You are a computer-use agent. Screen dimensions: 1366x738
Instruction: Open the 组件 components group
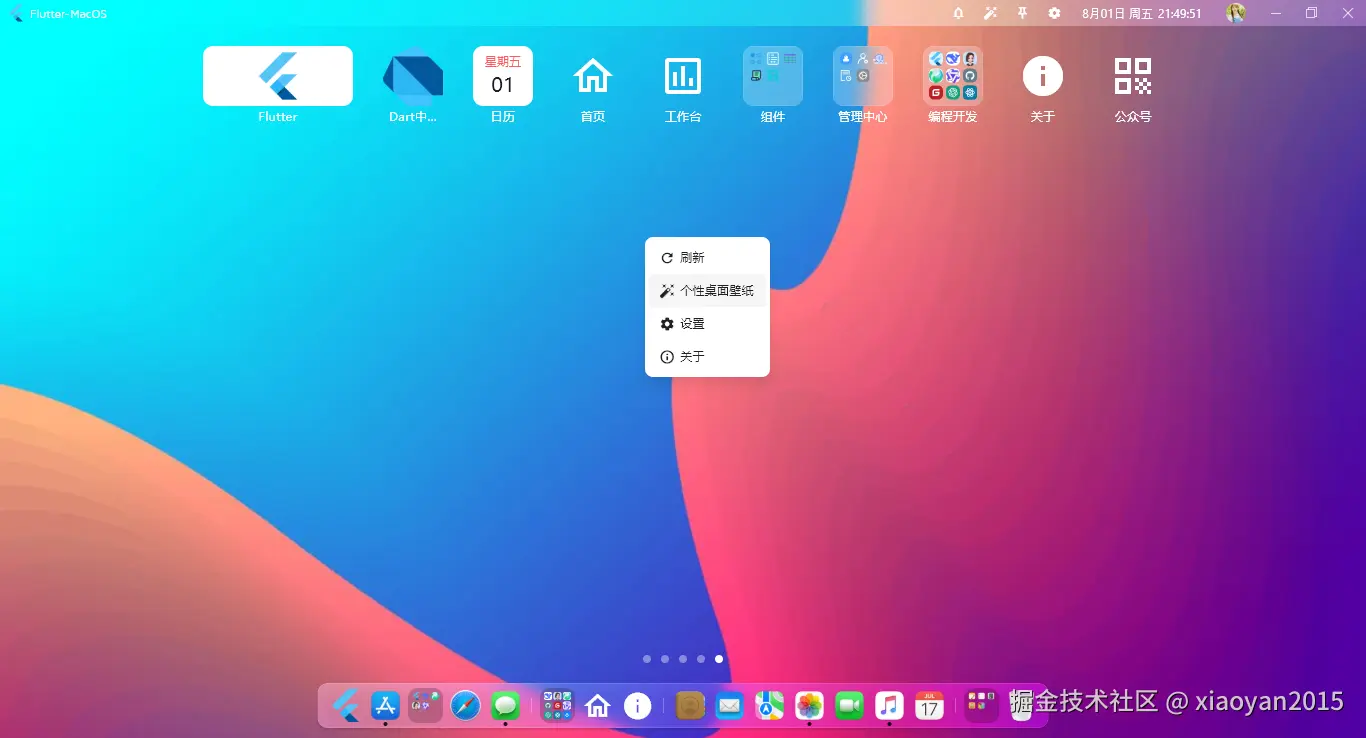(x=773, y=75)
